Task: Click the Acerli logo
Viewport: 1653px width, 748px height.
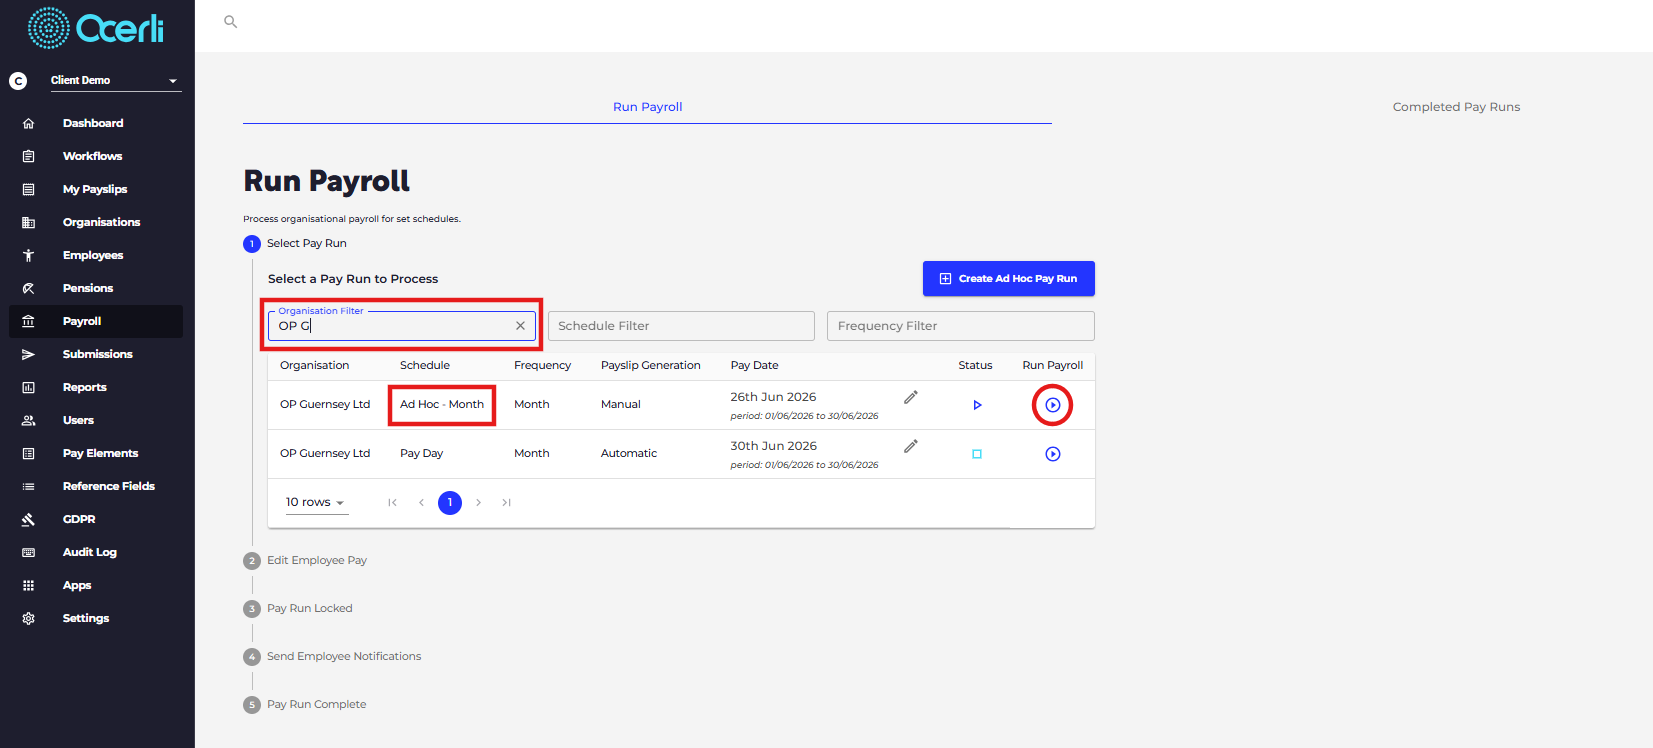Action: coord(96,28)
